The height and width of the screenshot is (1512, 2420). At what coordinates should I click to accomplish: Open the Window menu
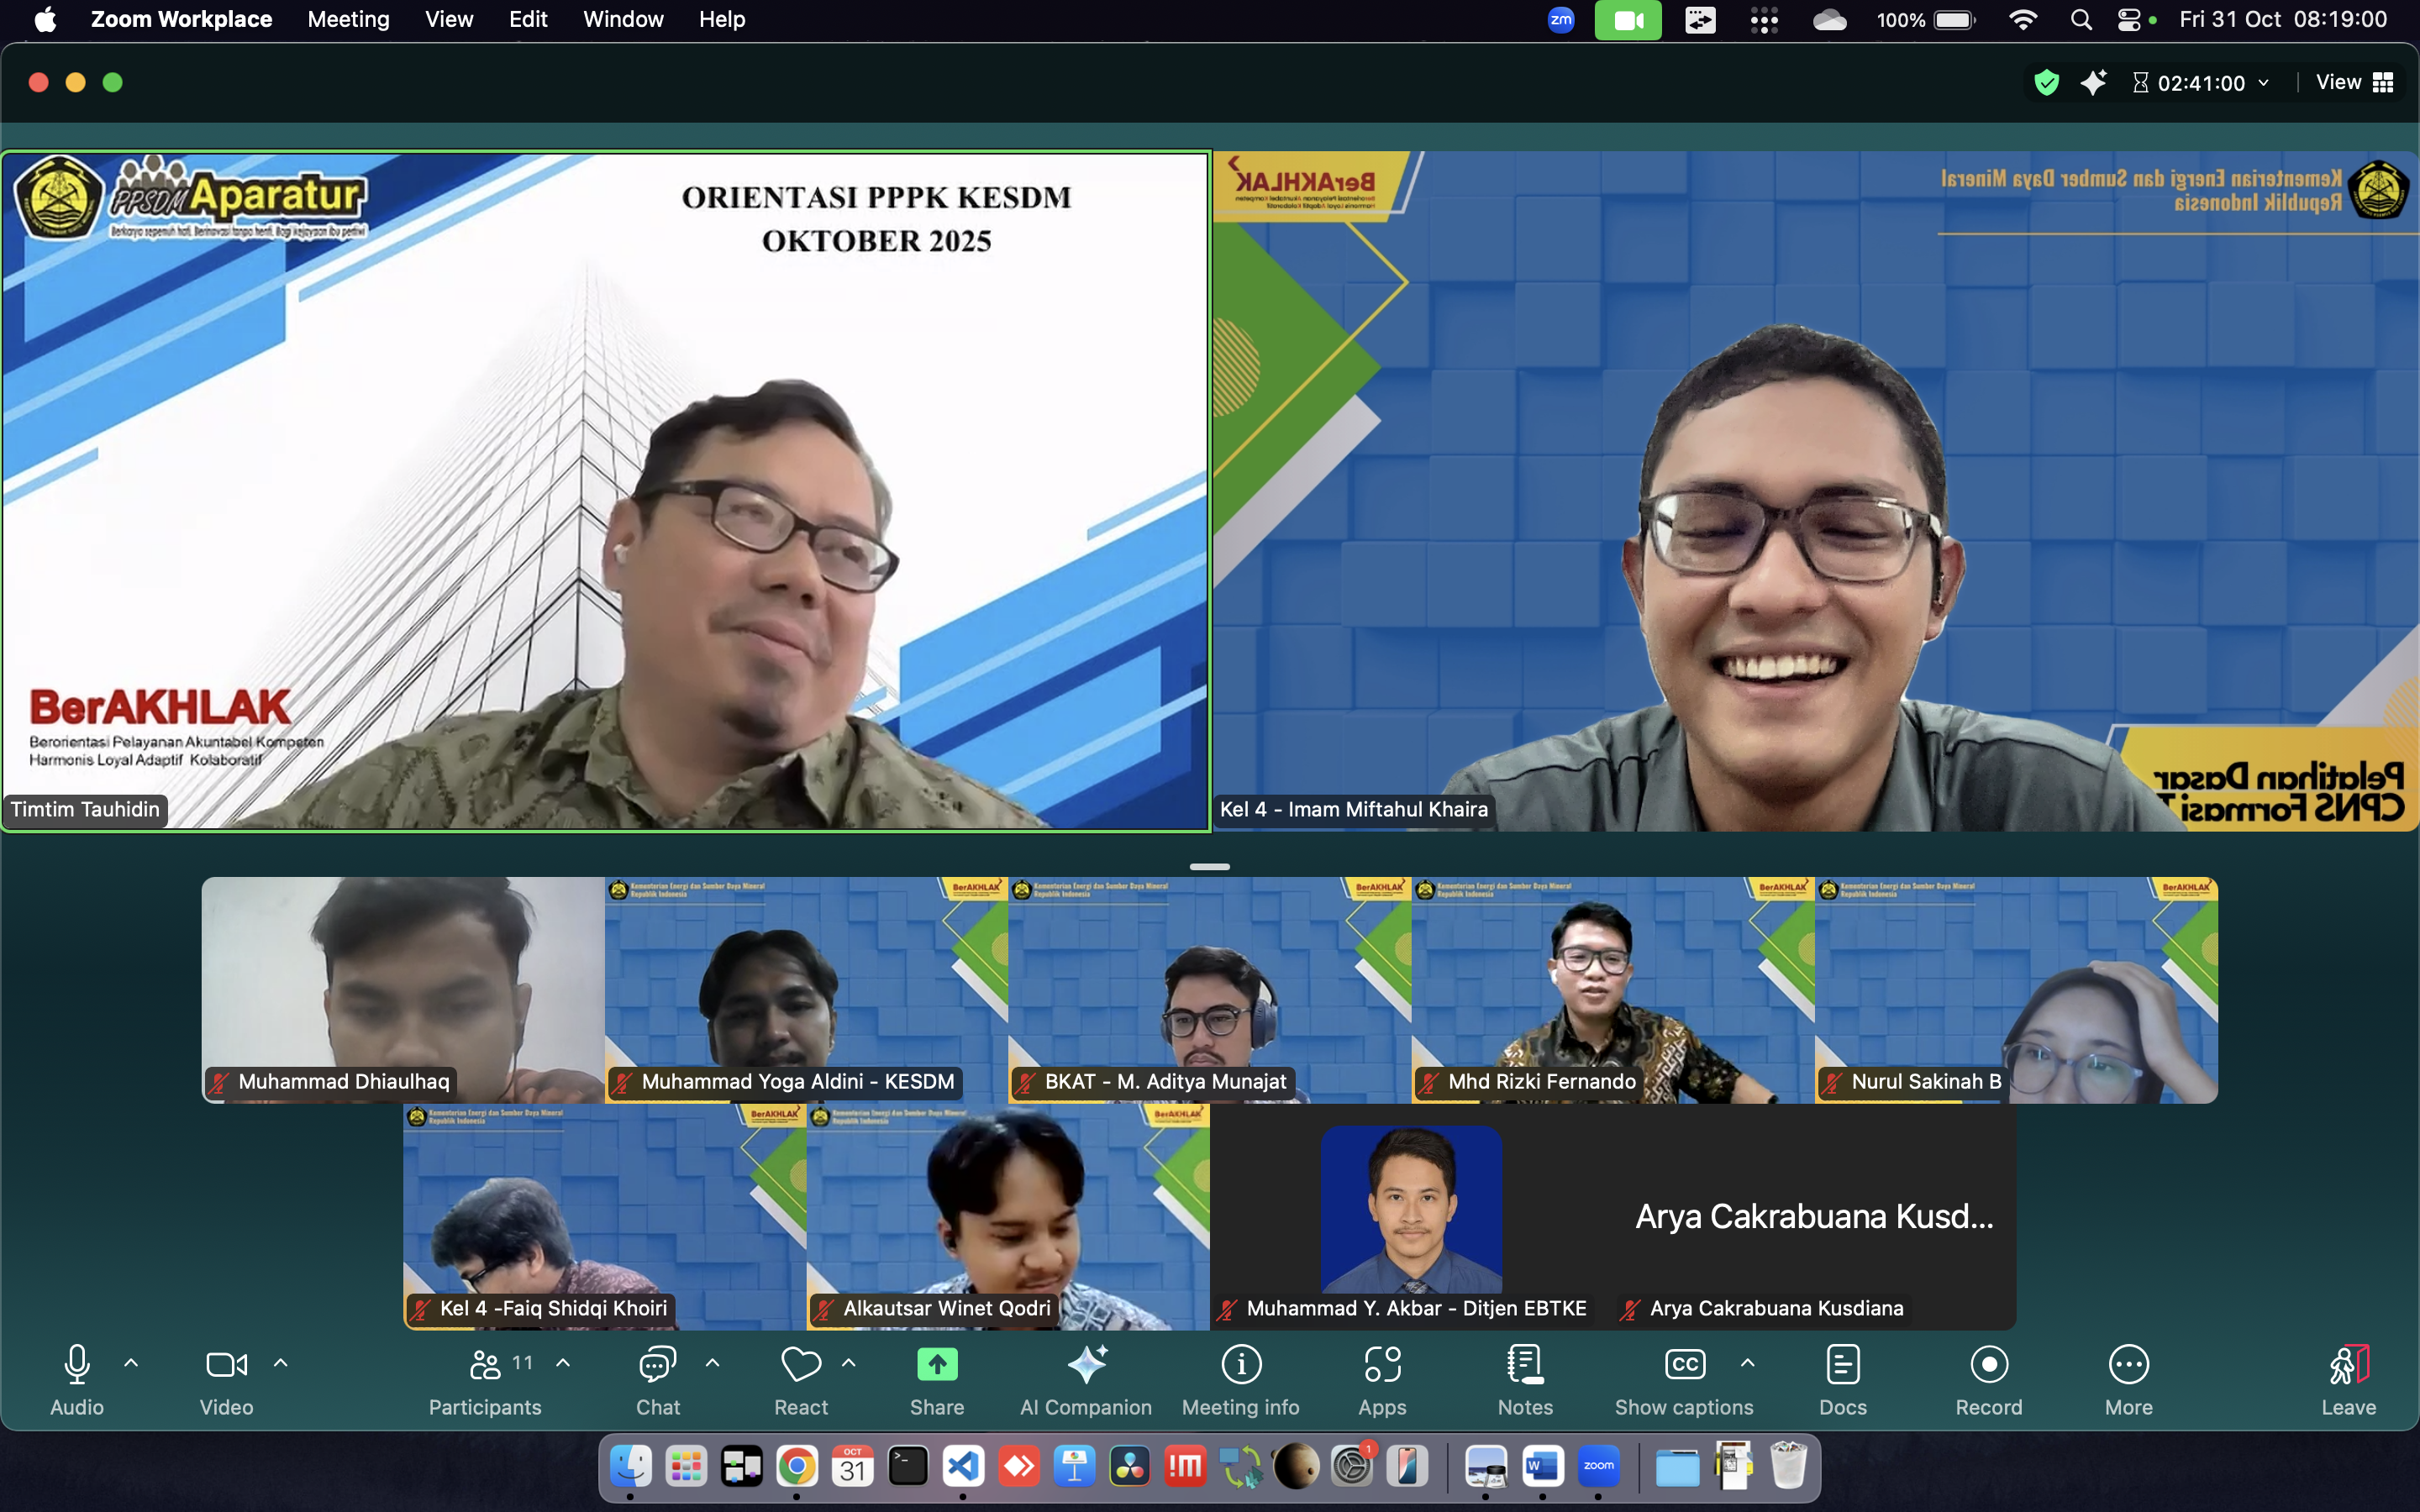pyautogui.click(x=623, y=19)
